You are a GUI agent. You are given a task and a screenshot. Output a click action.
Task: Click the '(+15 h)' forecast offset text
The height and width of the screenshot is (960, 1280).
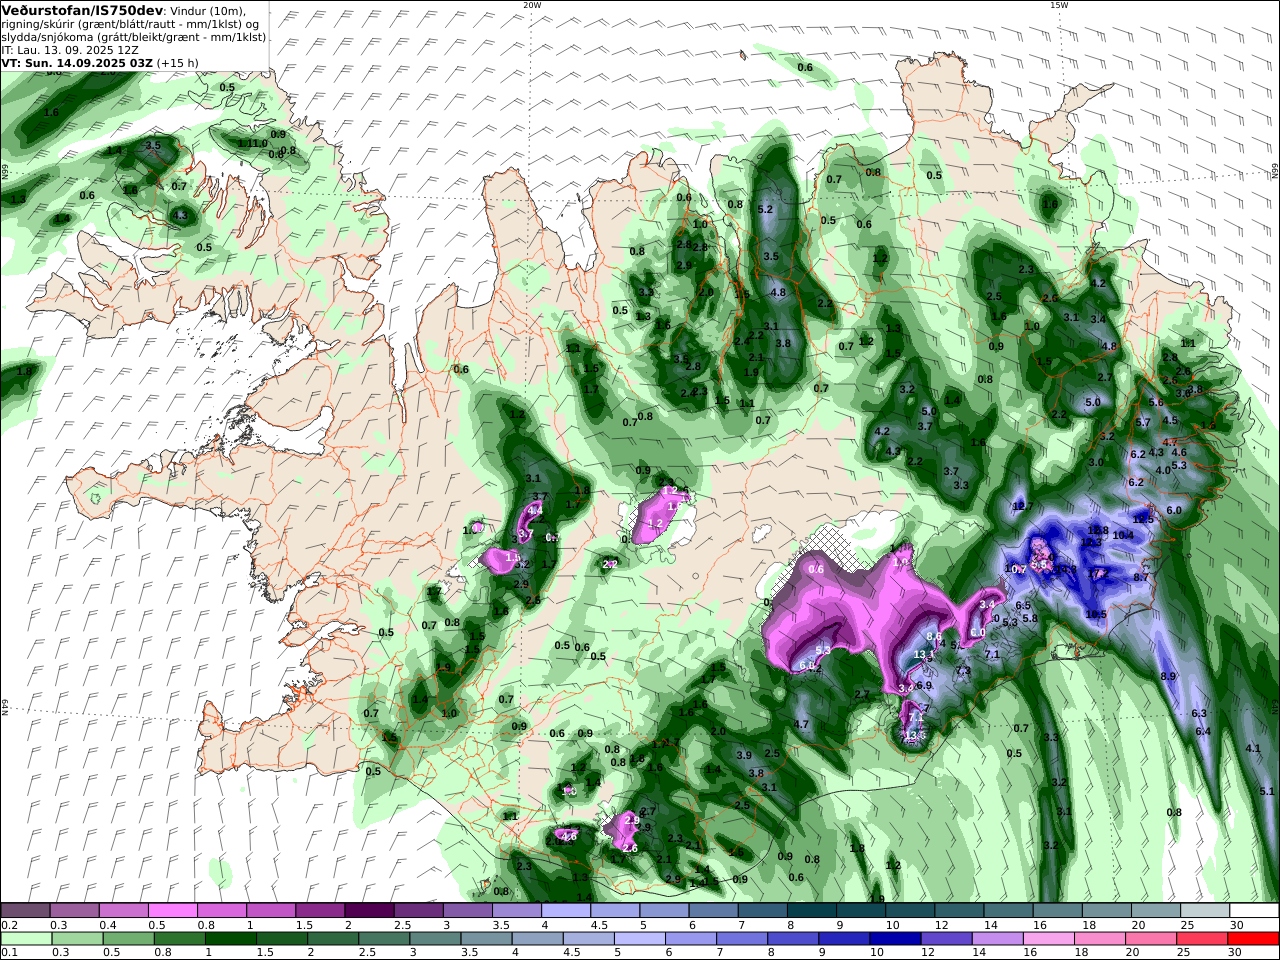pos(178,62)
